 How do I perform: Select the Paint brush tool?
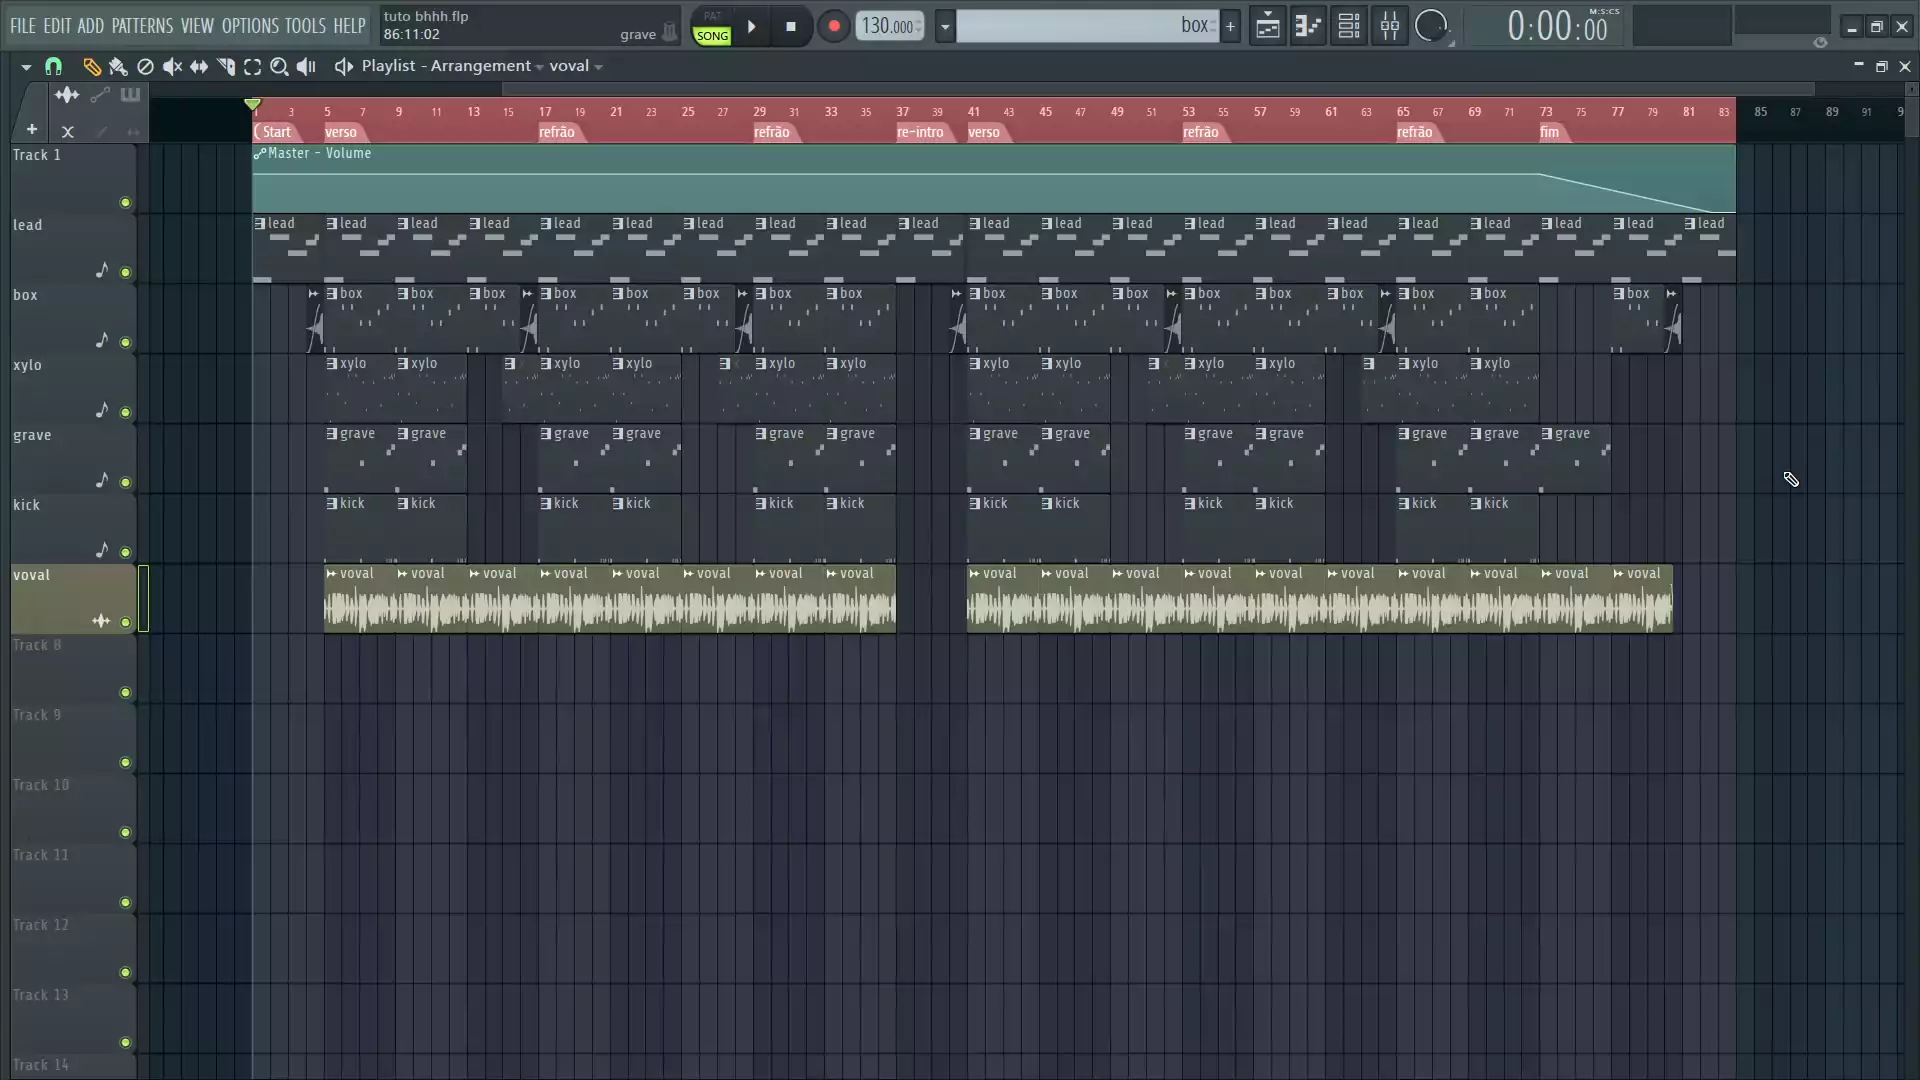(118, 66)
